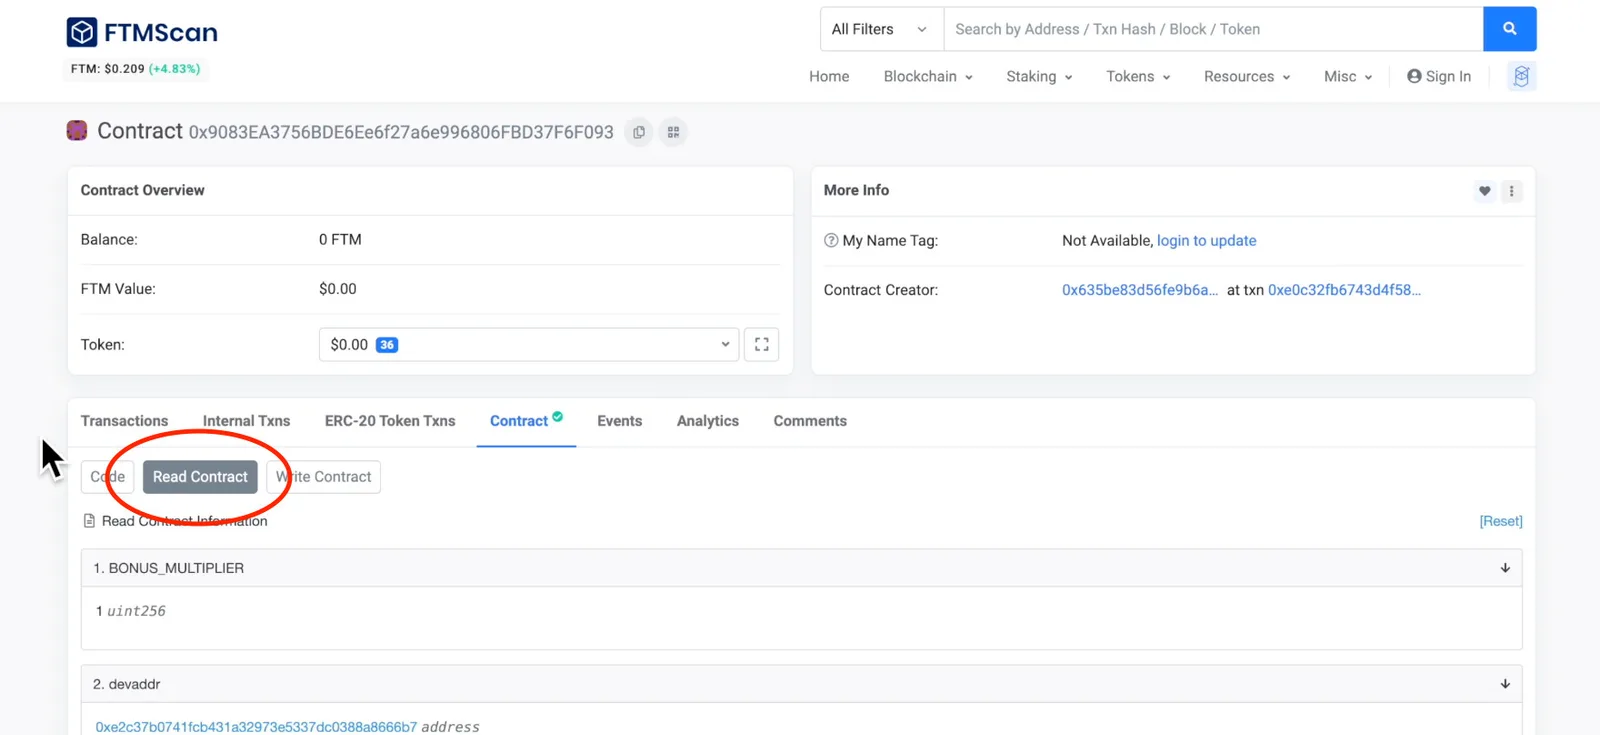Copy the contract address to clipboard
The height and width of the screenshot is (735, 1600).
[639, 132]
